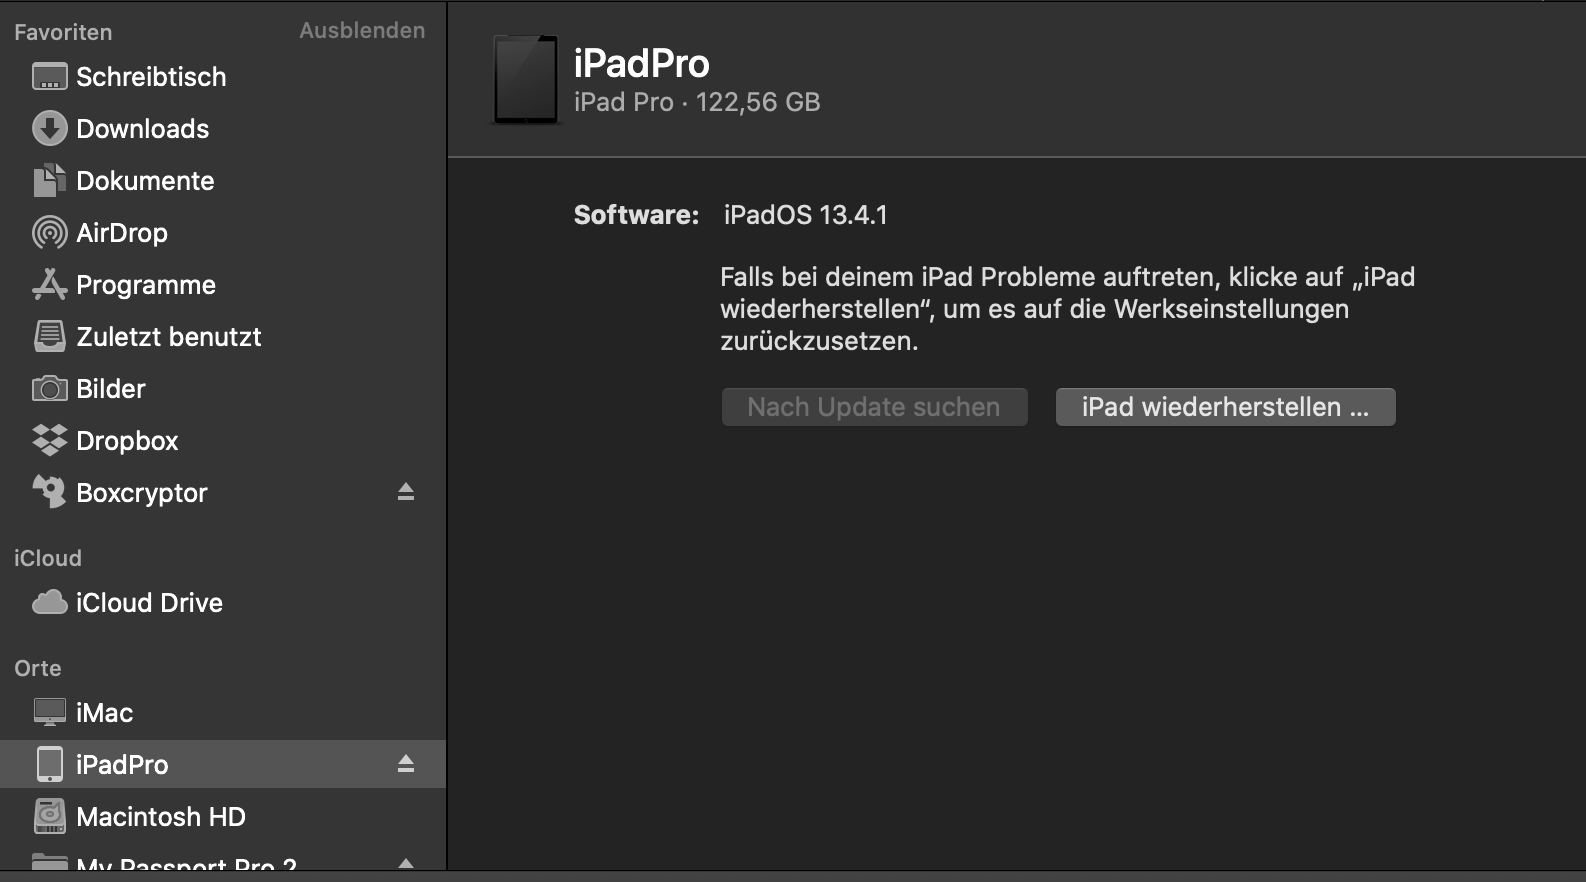Click the Boxcryptor icon in sidebar
The width and height of the screenshot is (1586, 882).
click(x=49, y=492)
